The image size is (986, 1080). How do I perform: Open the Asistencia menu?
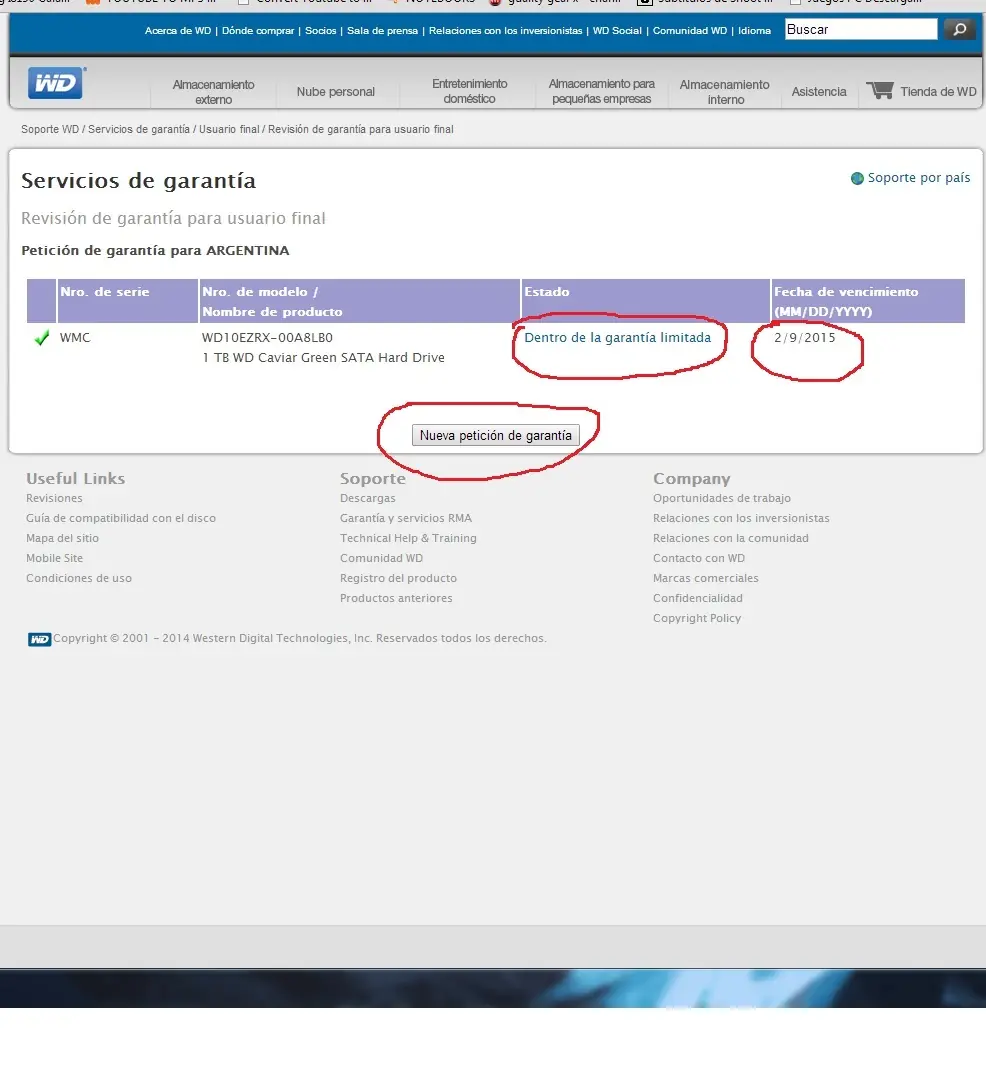point(819,92)
